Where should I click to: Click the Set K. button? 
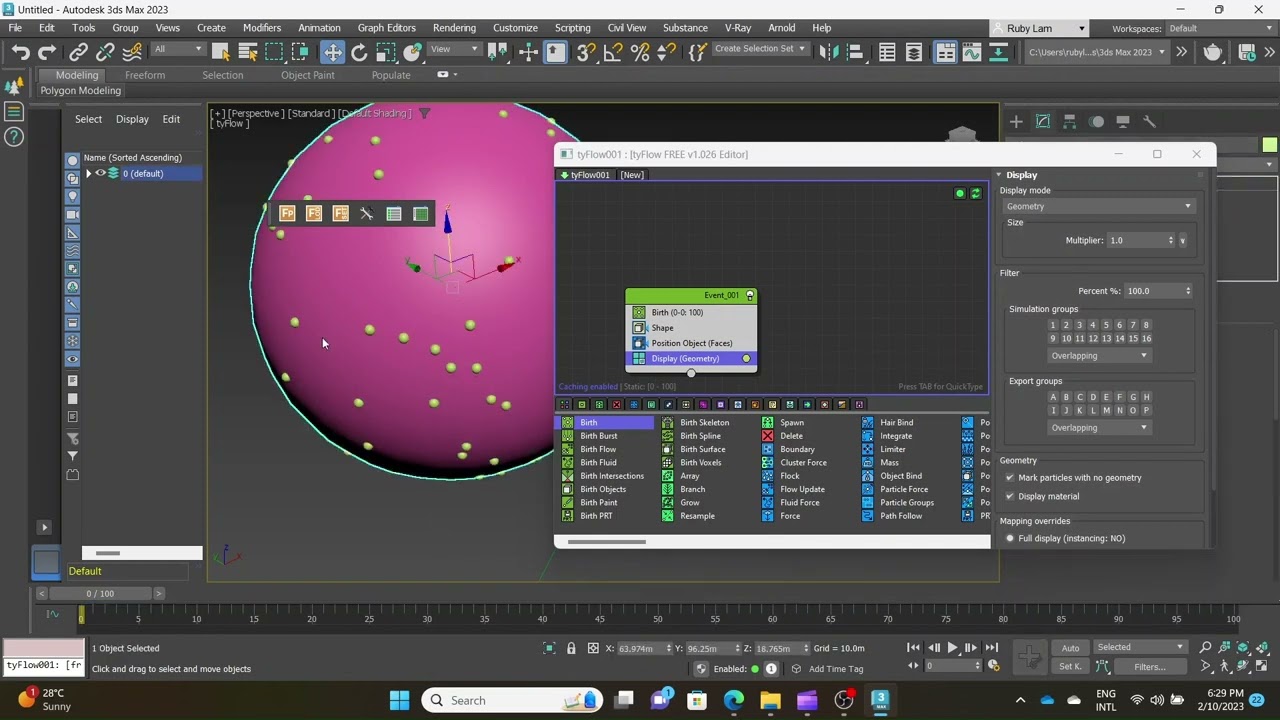pyautogui.click(x=1070, y=667)
